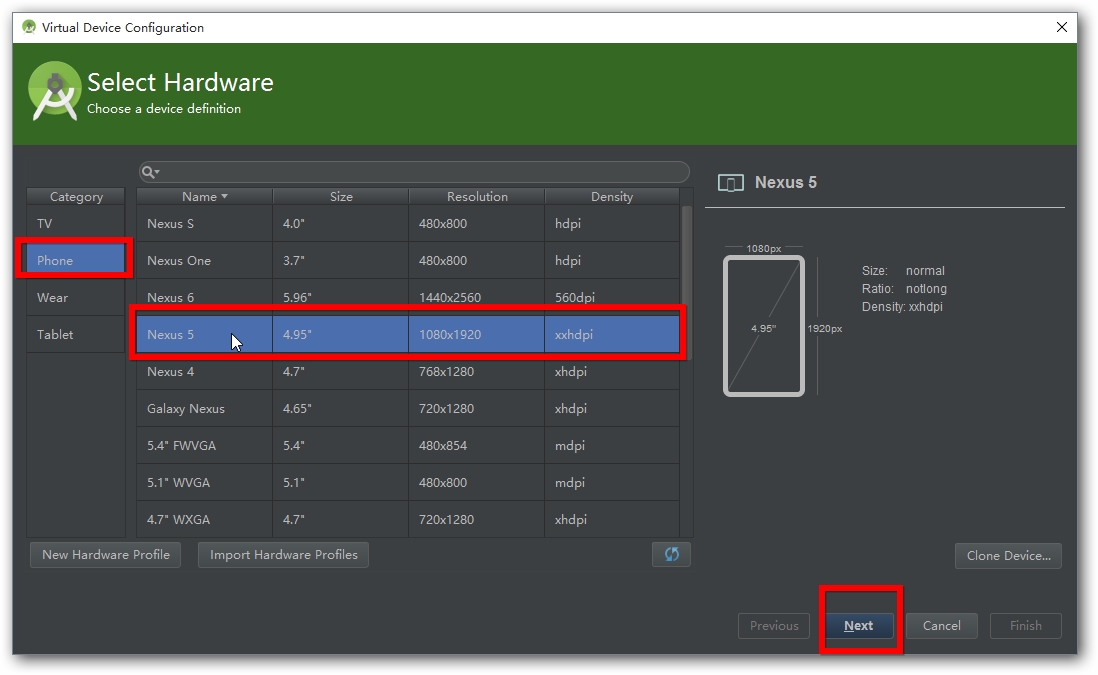This screenshot has width=1098, height=675.
Task: Click the 1080x1920 resolution cell
Action: coord(476,335)
